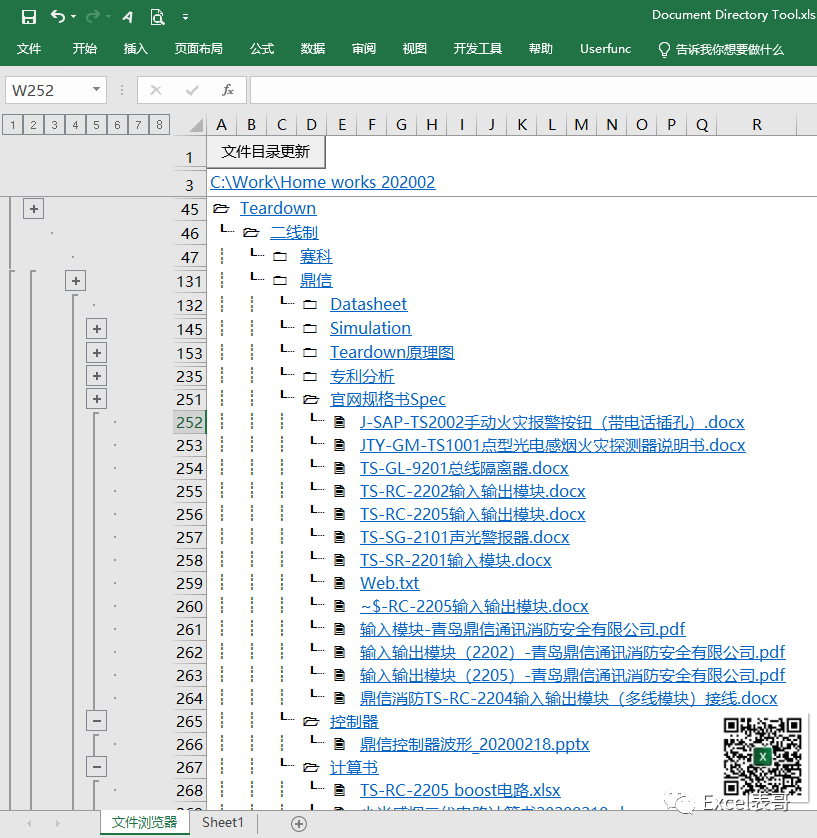Click the open folder icon beside Teardown
Image resolution: width=817 pixels, height=838 pixels.
221,208
